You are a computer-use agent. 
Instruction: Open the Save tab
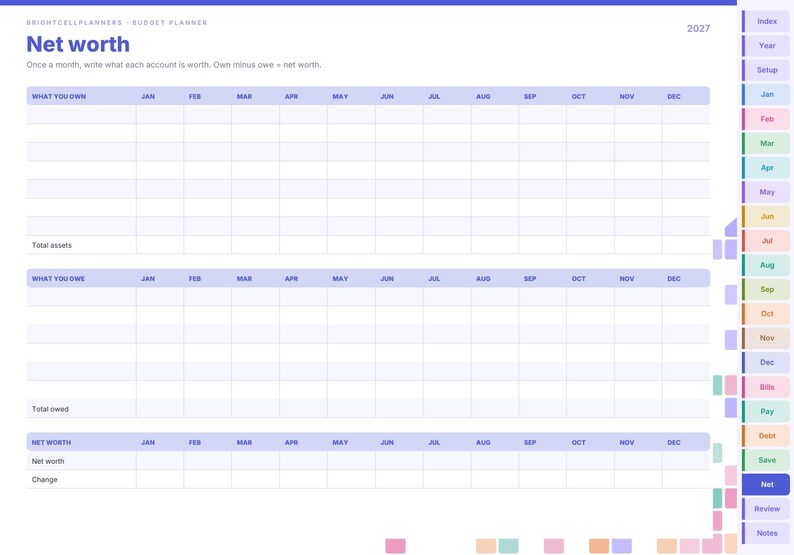766,460
